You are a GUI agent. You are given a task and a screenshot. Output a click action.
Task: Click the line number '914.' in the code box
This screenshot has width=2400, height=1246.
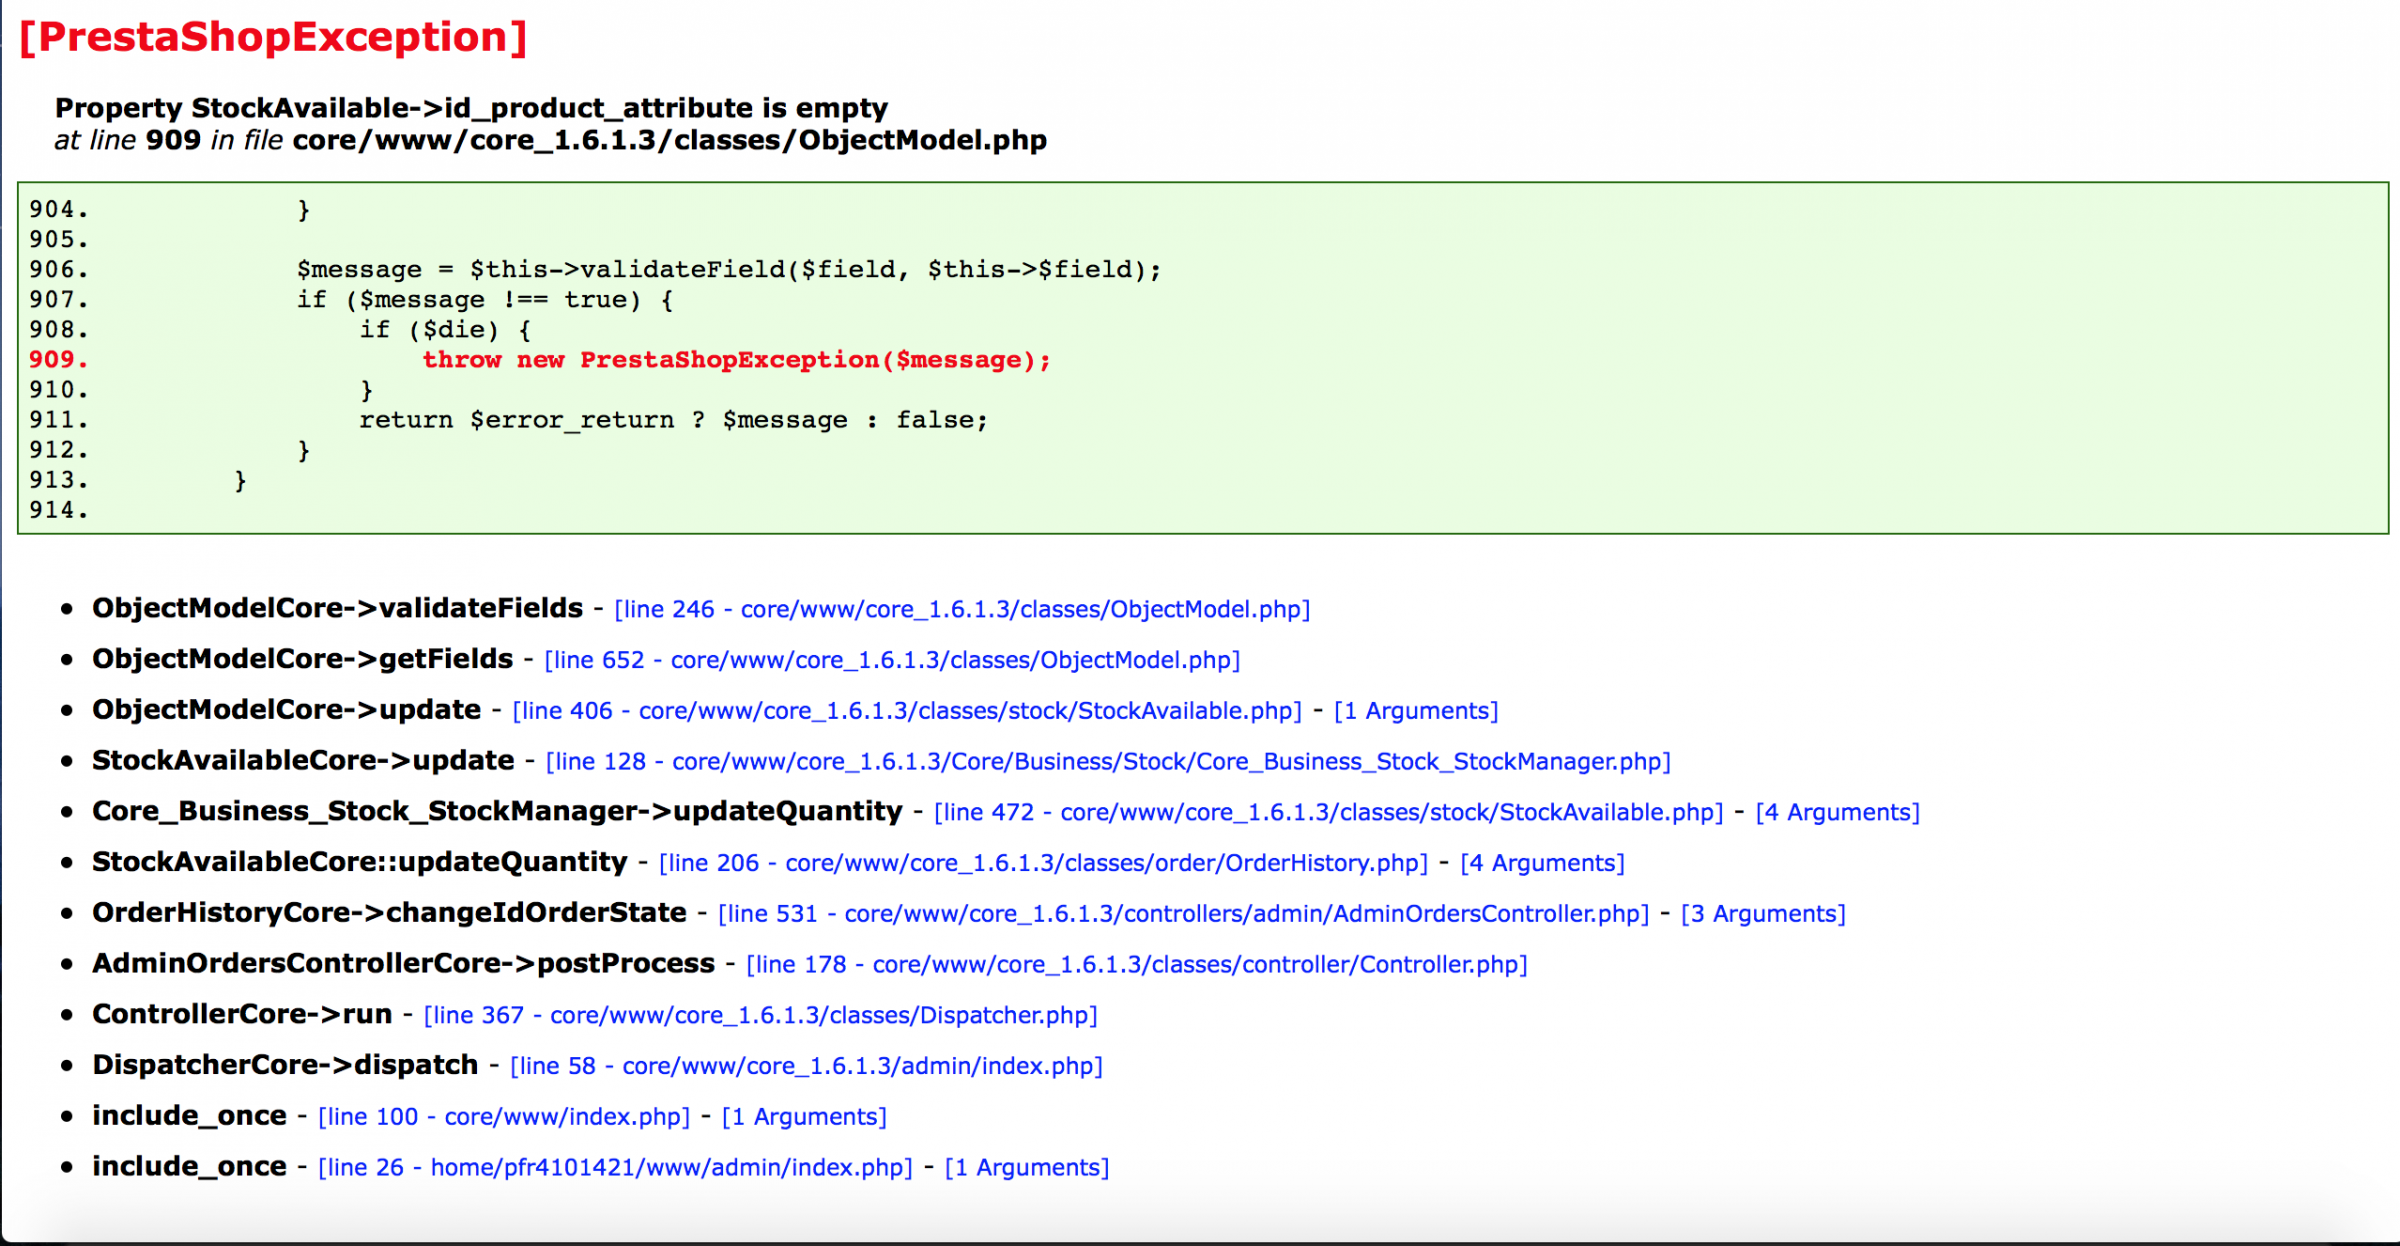coord(58,510)
